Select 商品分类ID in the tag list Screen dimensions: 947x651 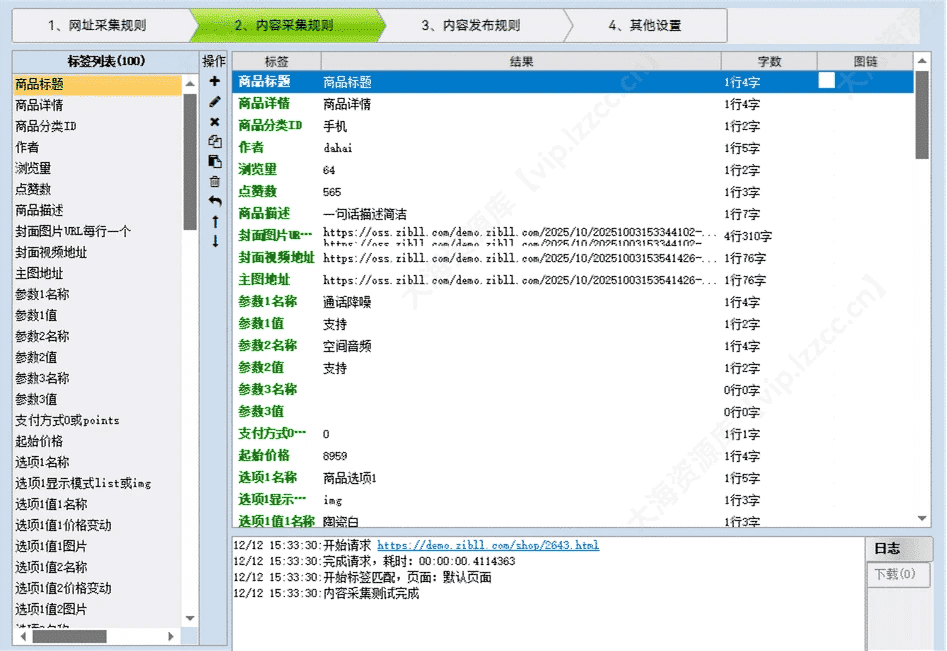pos(97,126)
